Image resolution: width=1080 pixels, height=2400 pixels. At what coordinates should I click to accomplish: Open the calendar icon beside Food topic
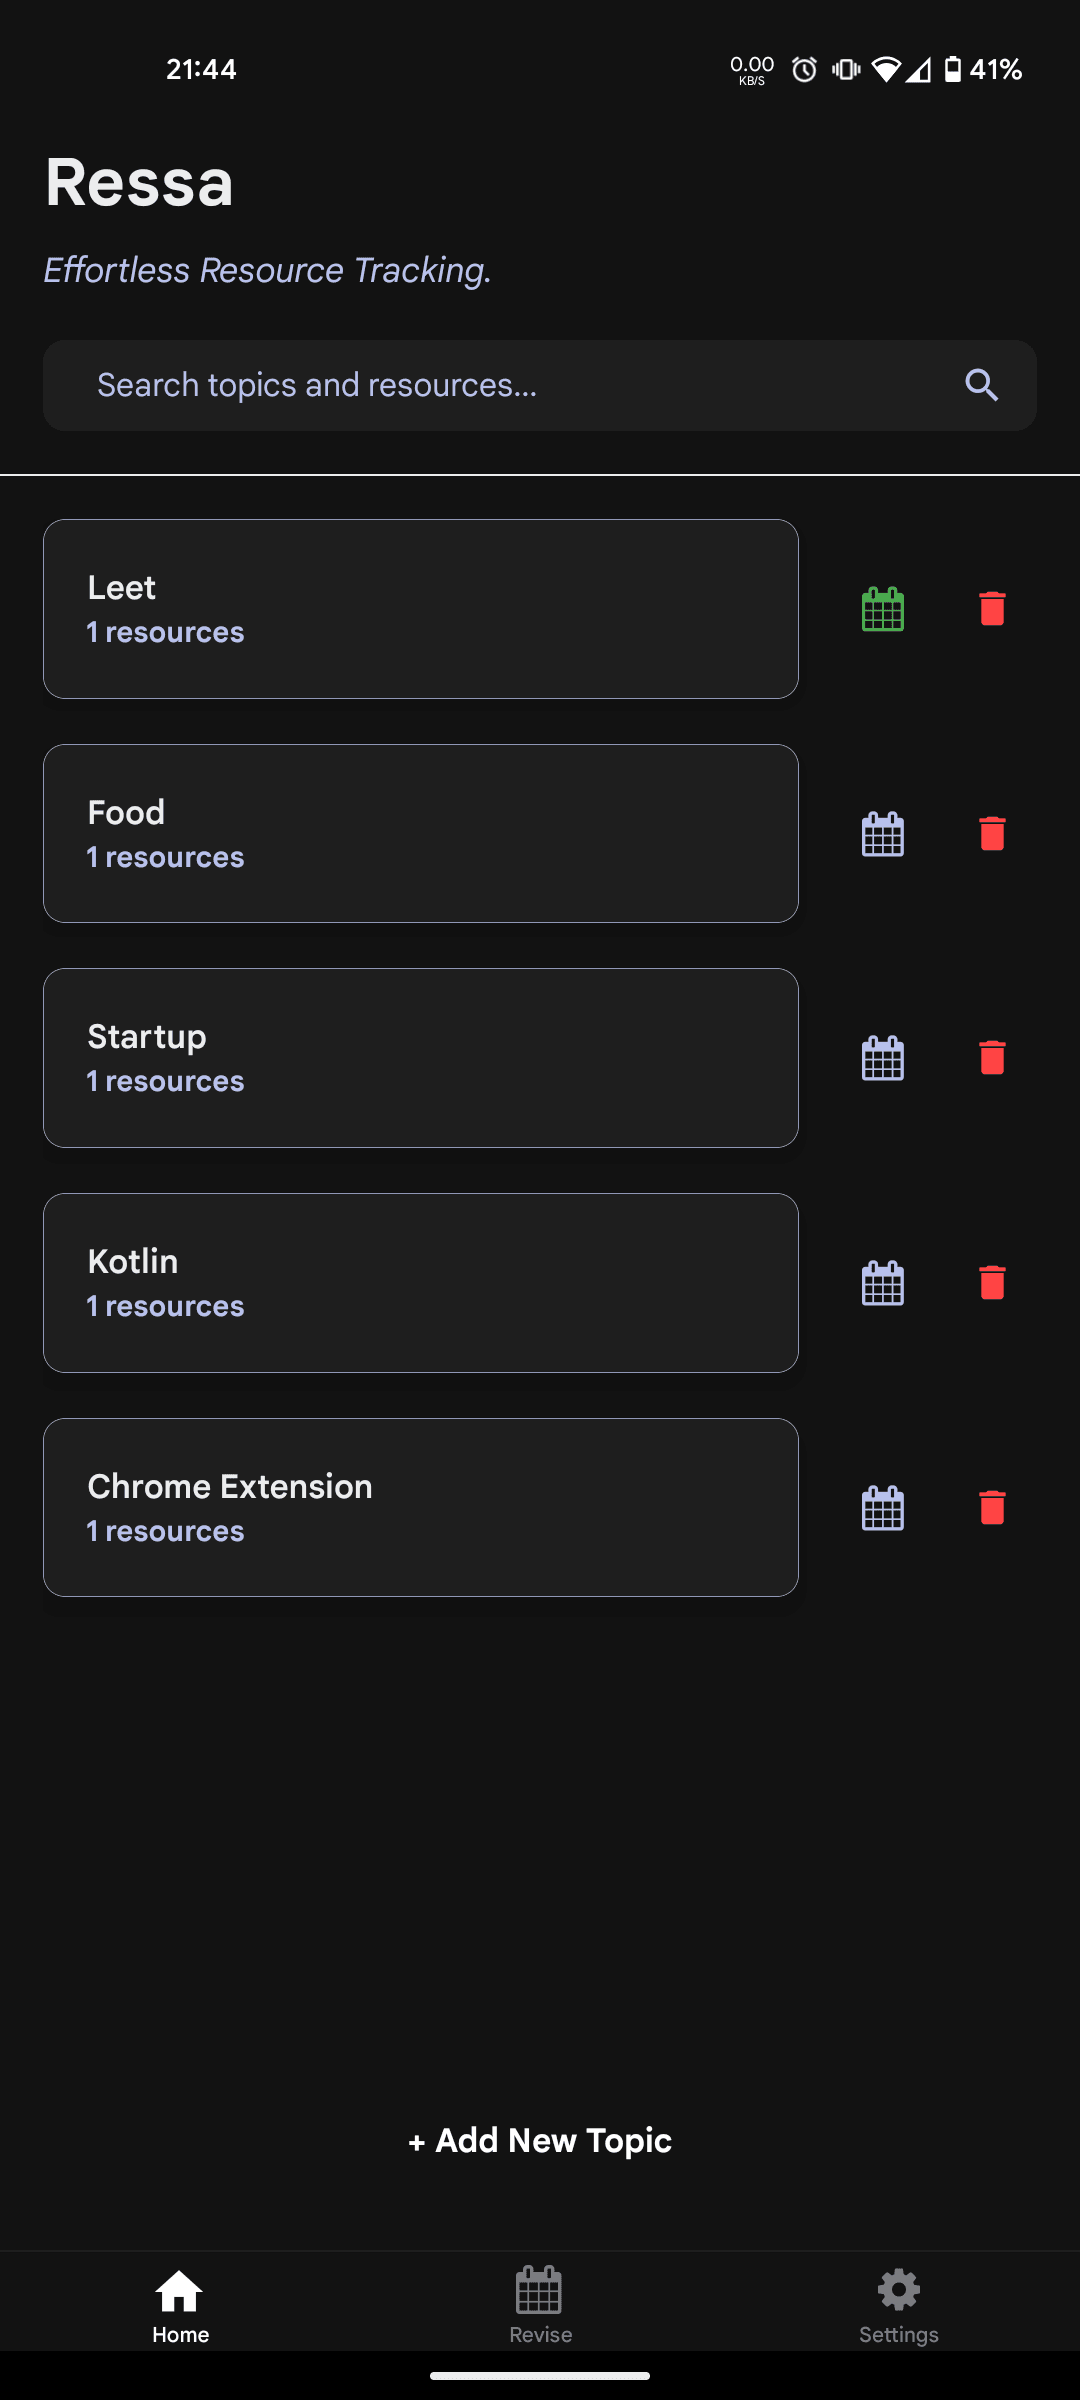click(881, 833)
